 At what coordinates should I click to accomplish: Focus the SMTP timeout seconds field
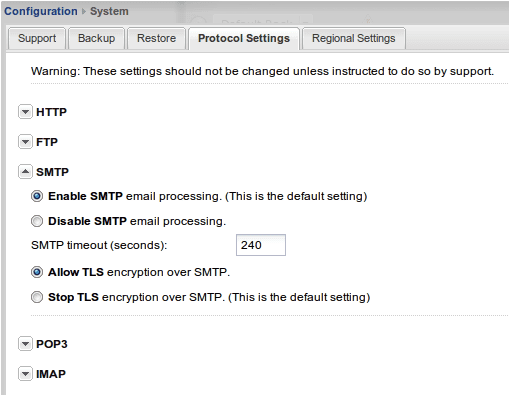261,245
